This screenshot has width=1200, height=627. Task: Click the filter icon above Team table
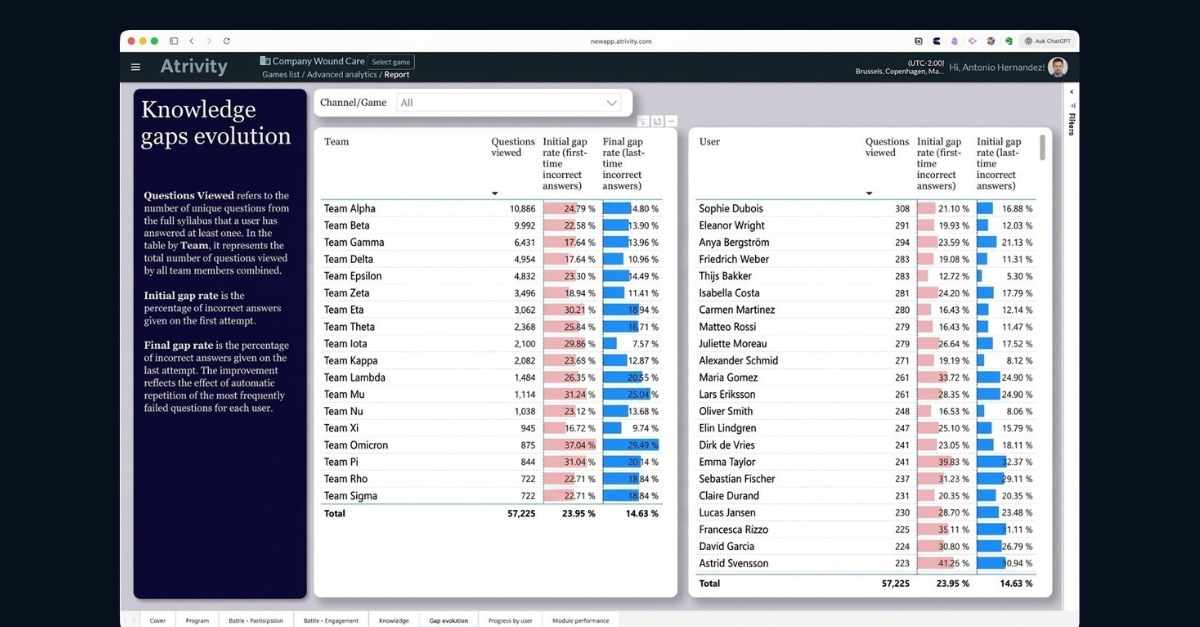pyautogui.click(x=644, y=121)
